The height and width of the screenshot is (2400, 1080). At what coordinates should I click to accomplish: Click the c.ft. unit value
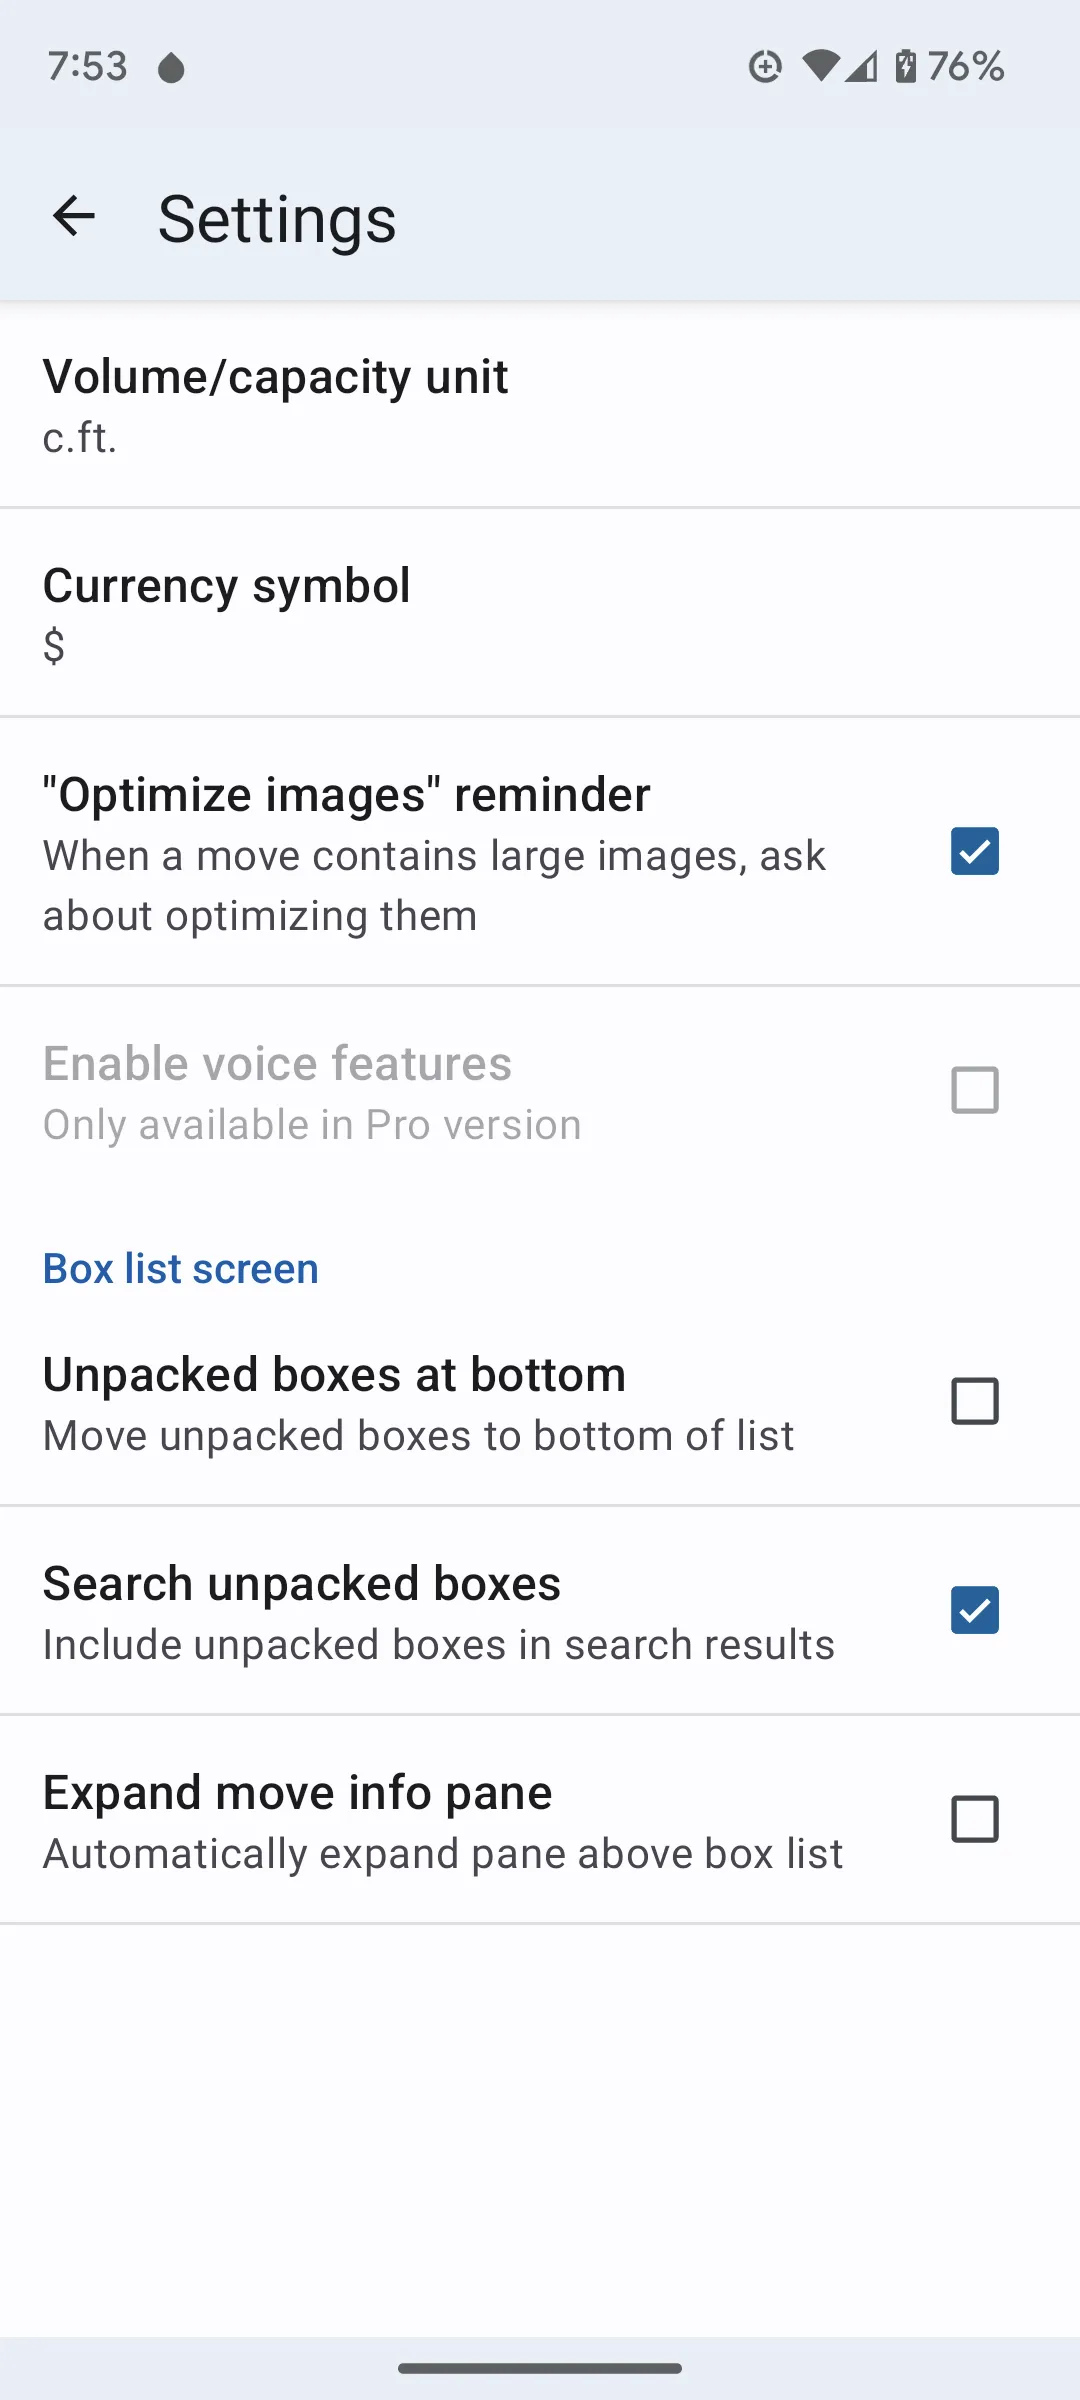pyautogui.click(x=79, y=439)
